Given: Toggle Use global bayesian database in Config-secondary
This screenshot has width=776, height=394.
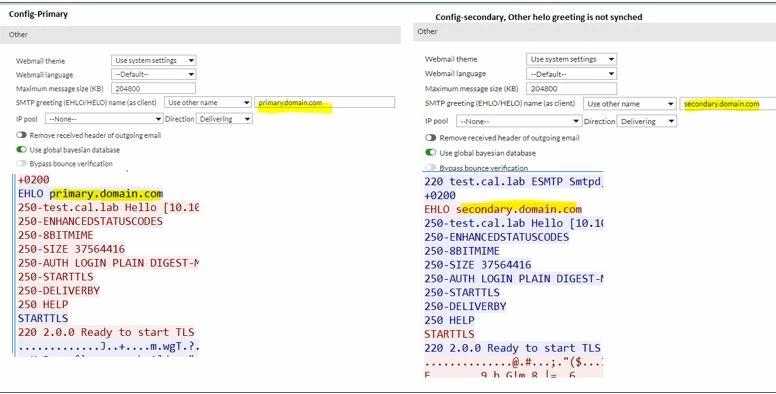Looking at the screenshot, I should click(x=431, y=152).
